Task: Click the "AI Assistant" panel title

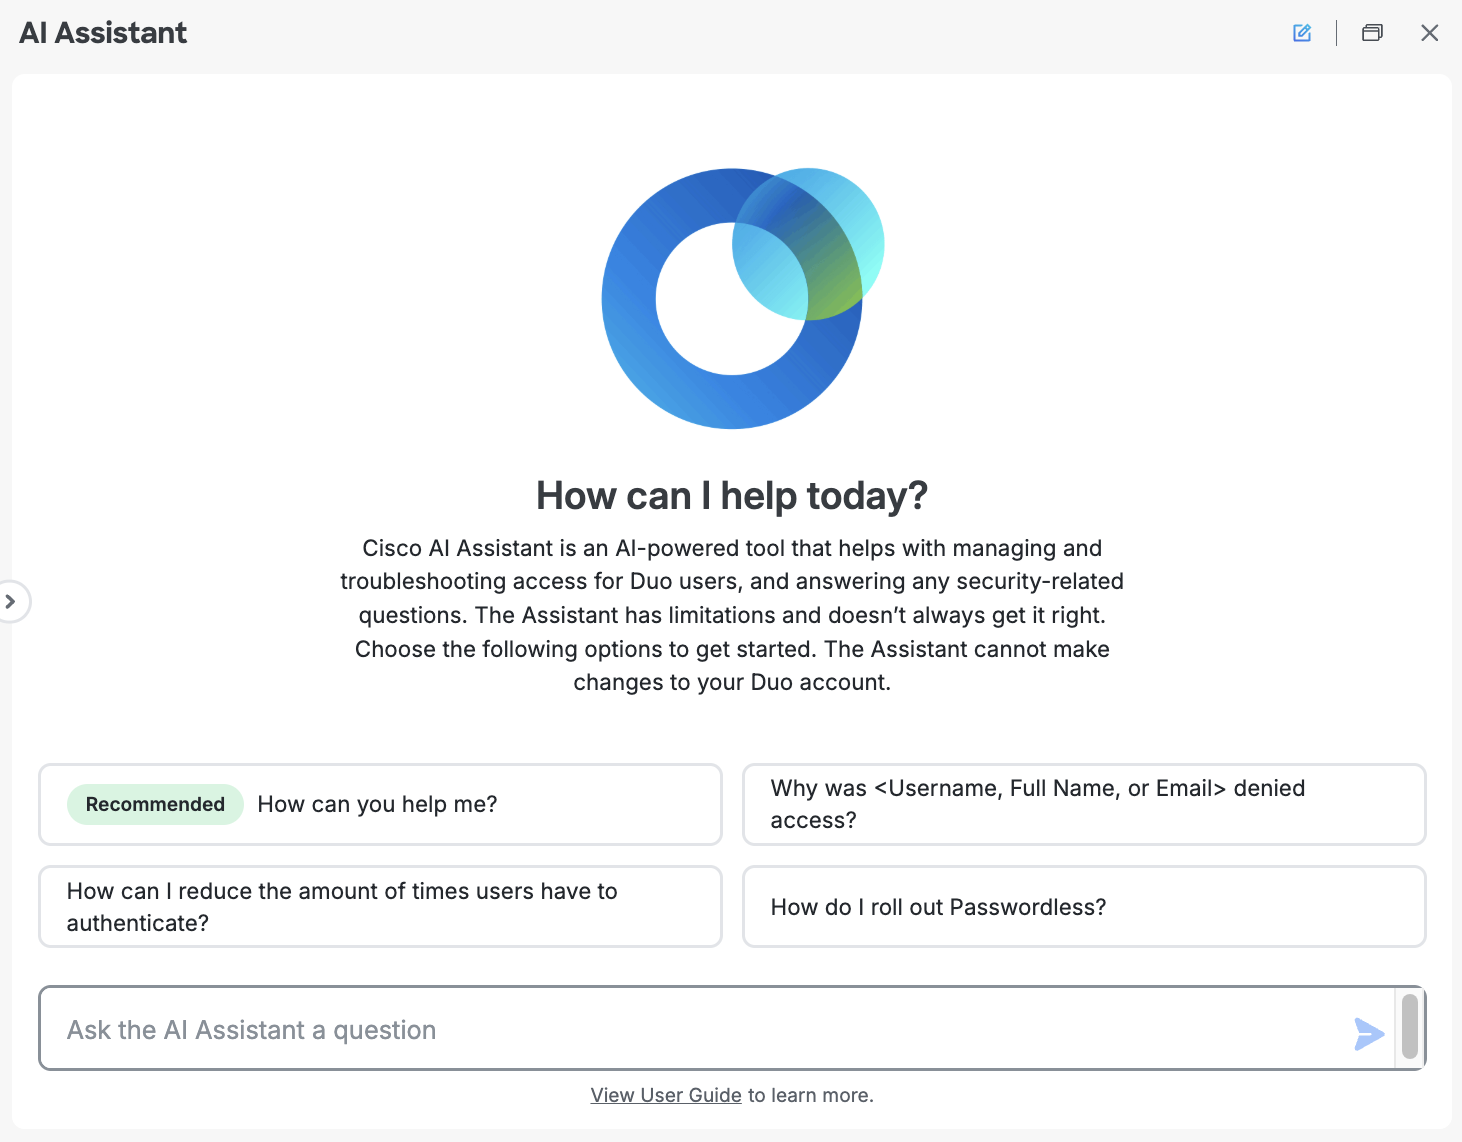Action: coord(103,33)
